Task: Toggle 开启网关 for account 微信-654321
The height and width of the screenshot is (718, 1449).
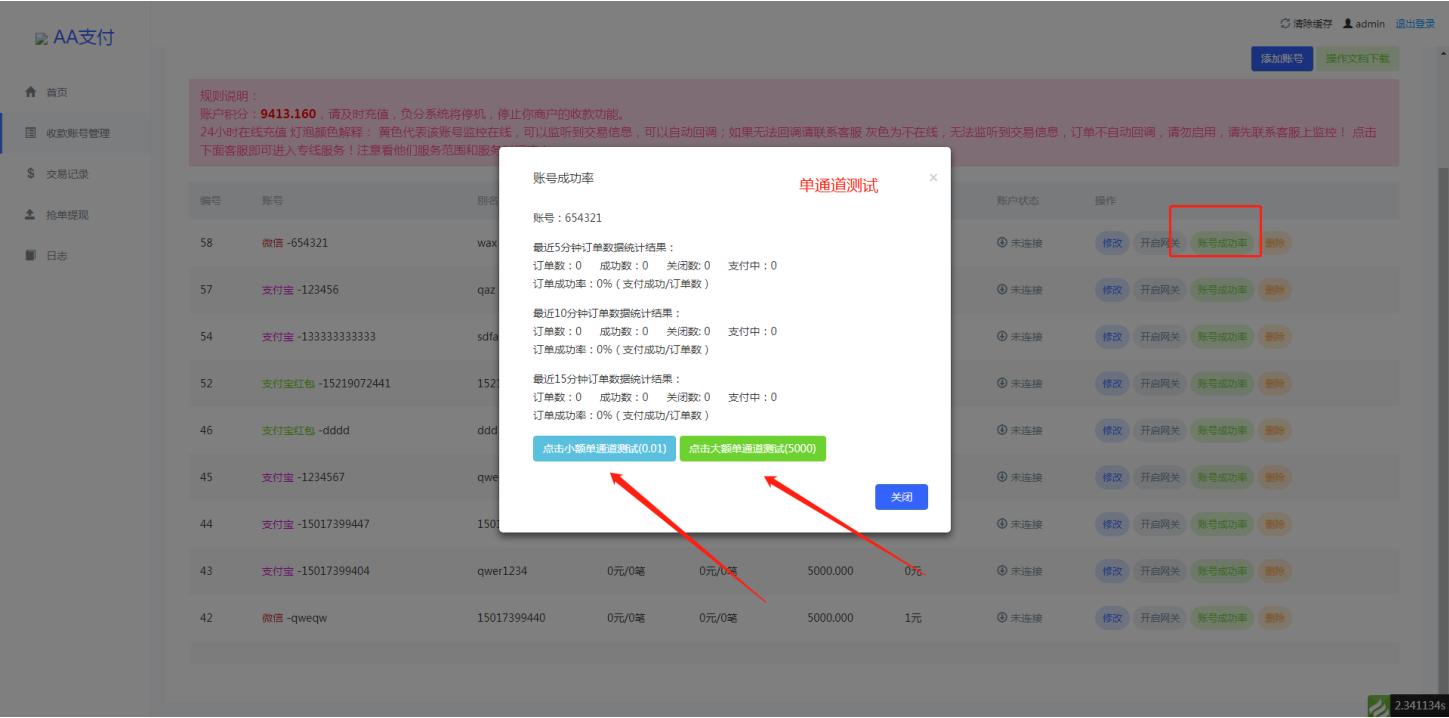Action: click(1160, 243)
